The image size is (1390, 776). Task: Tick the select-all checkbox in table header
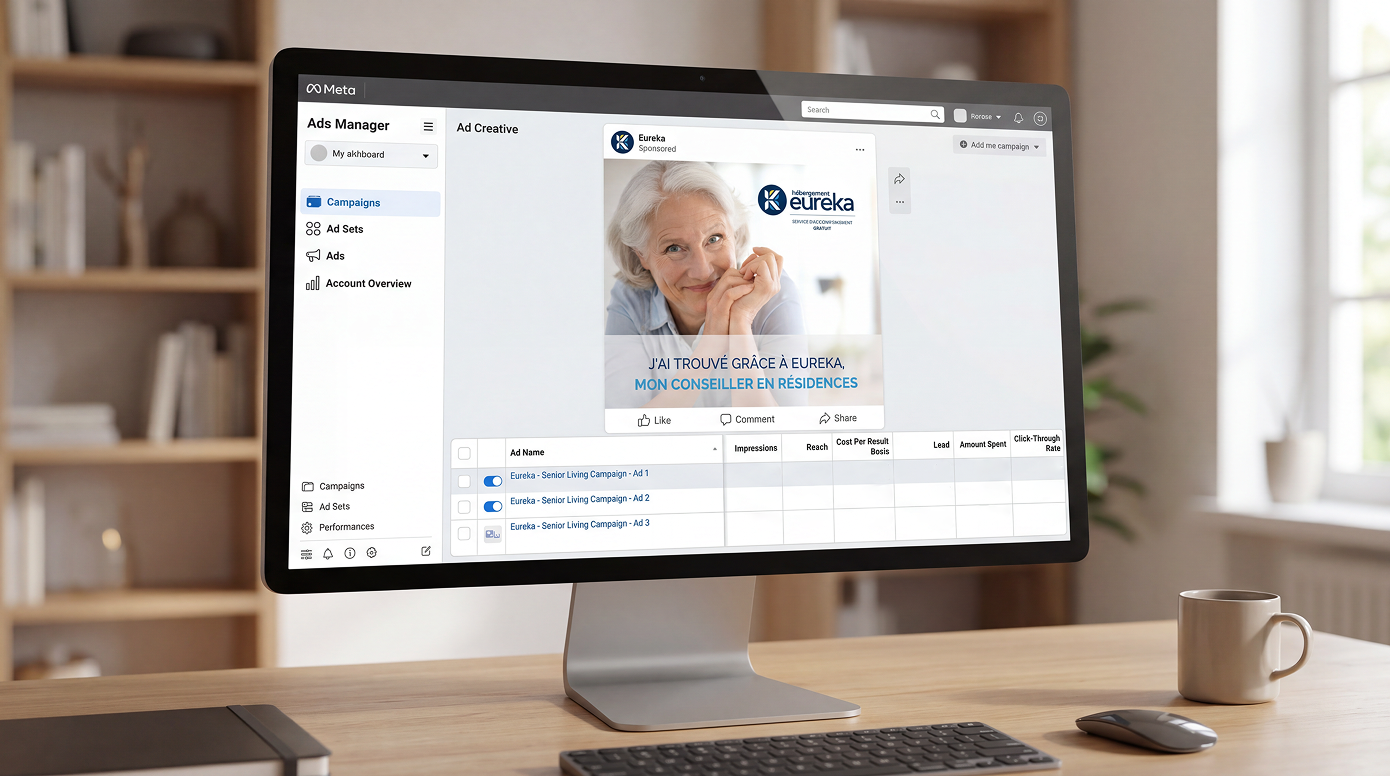464,453
